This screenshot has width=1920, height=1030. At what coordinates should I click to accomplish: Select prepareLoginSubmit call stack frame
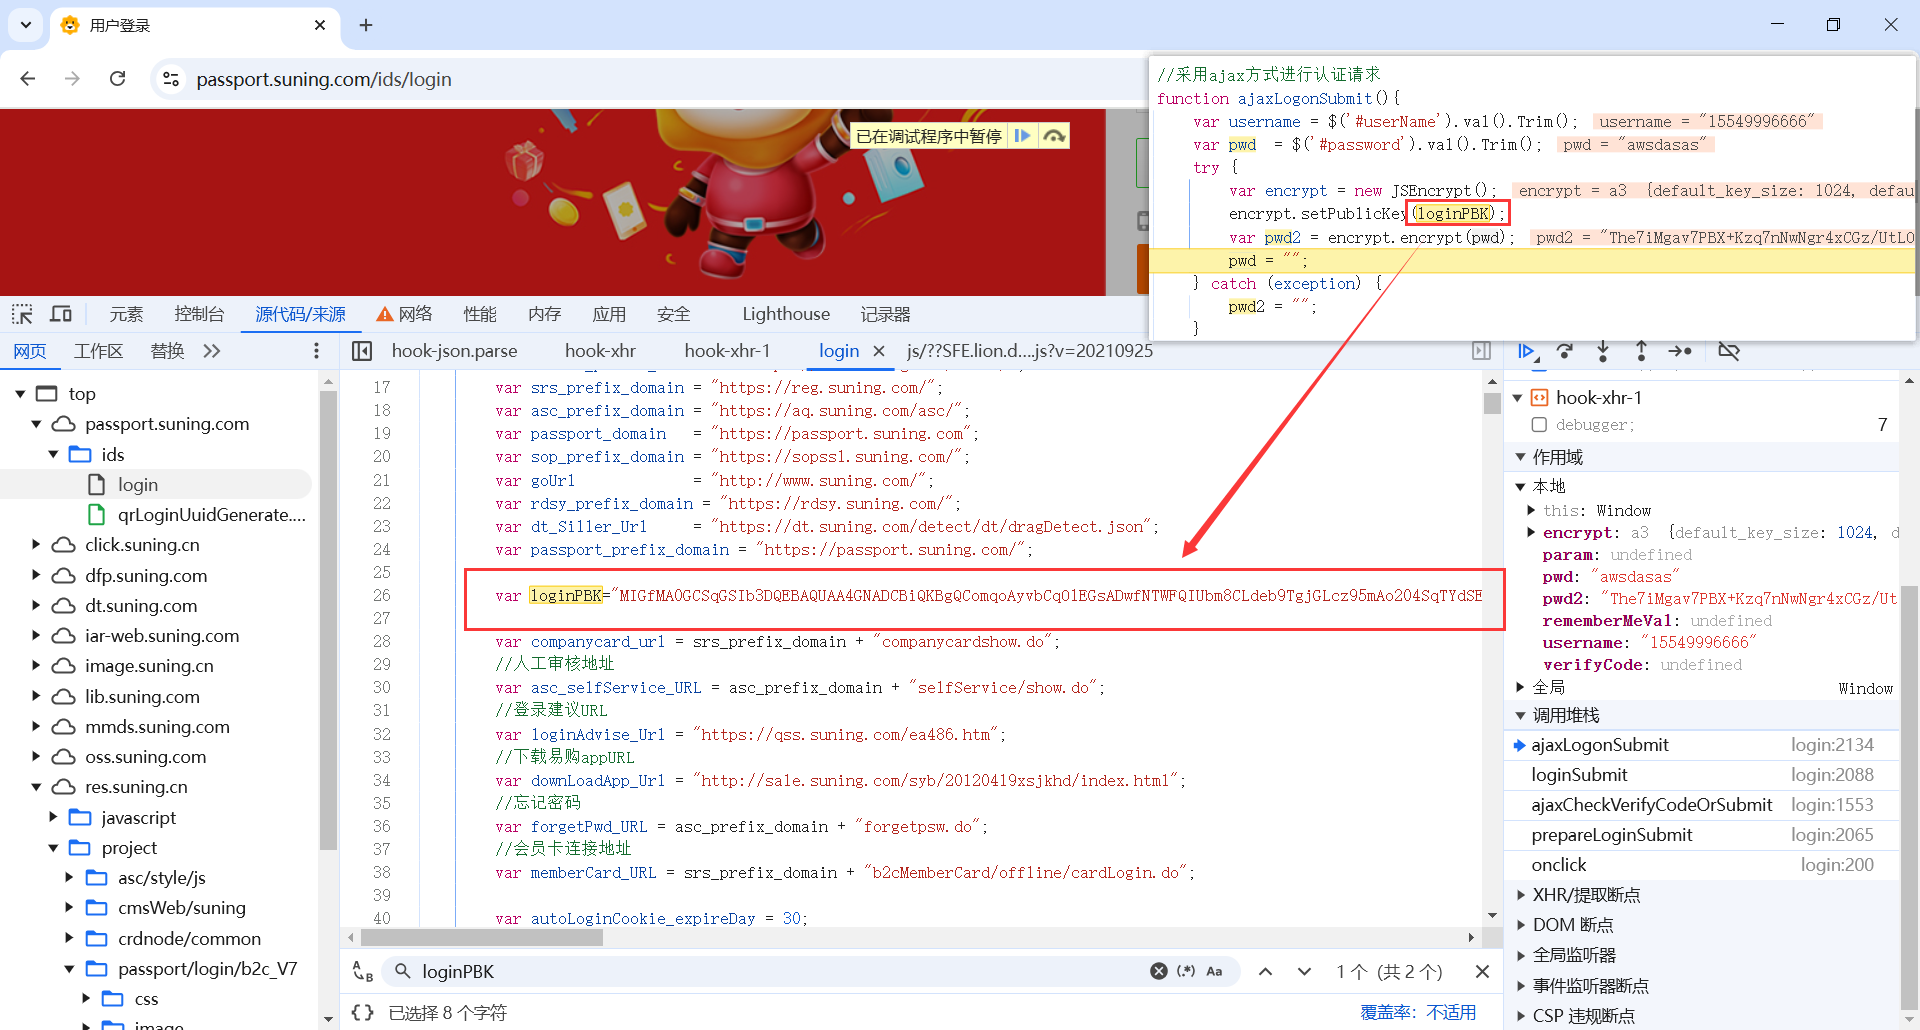coord(1702,835)
